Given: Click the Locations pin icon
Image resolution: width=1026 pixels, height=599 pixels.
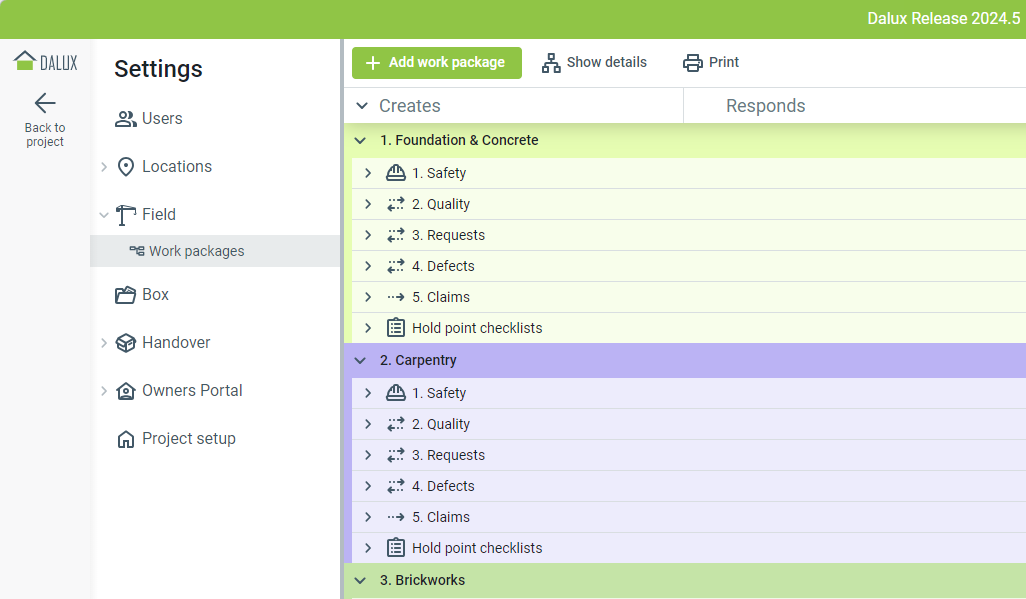Looking at the screenshot, I should click(126, 167).
